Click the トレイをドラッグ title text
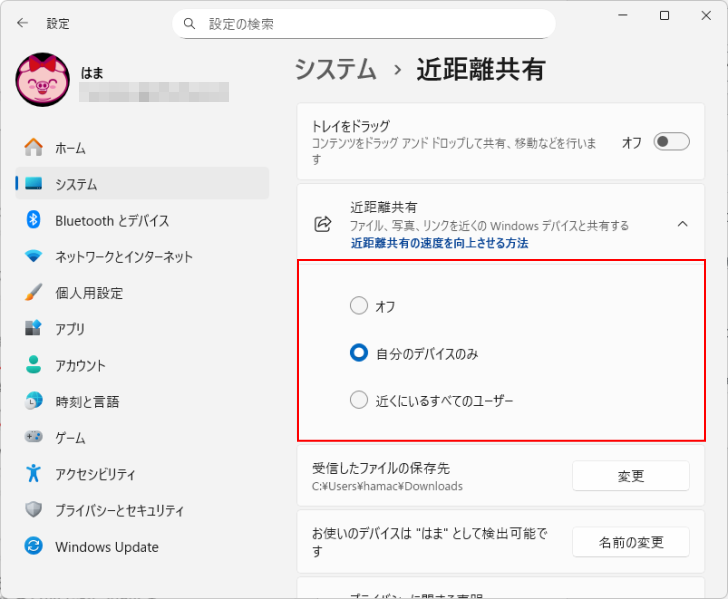 tap(351, 126)
